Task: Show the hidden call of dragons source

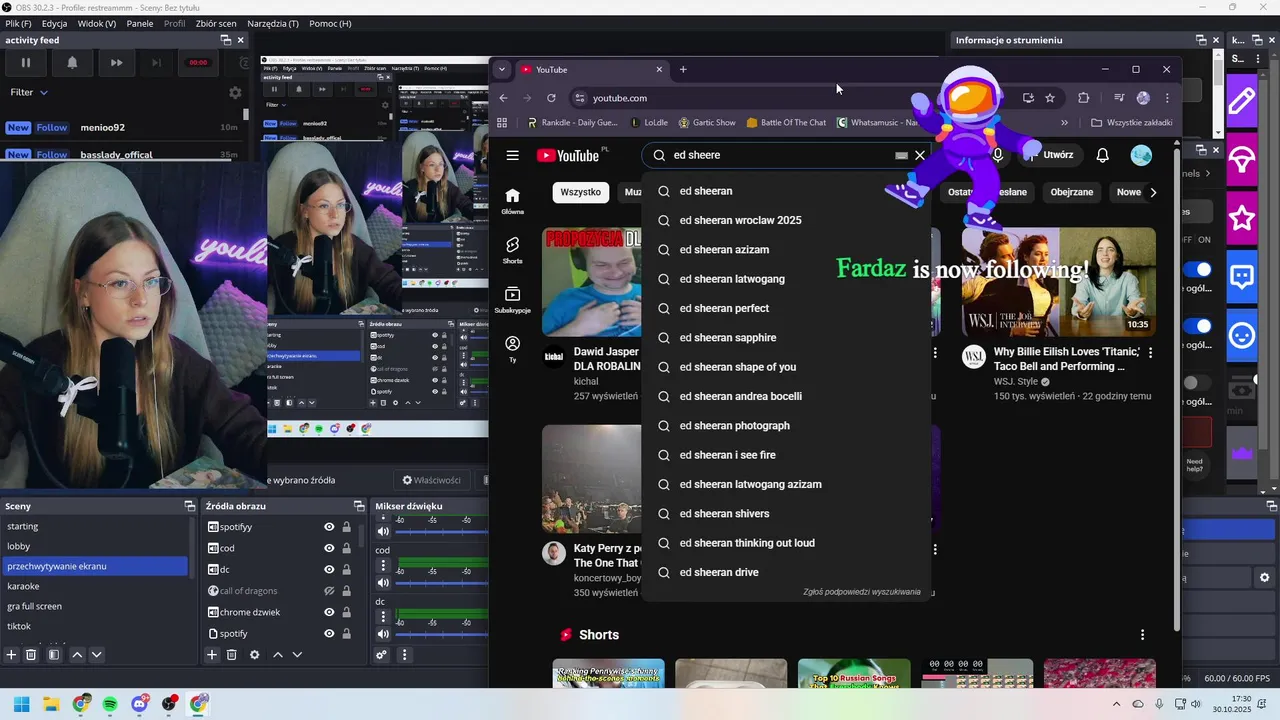Action: click(329, 591)
